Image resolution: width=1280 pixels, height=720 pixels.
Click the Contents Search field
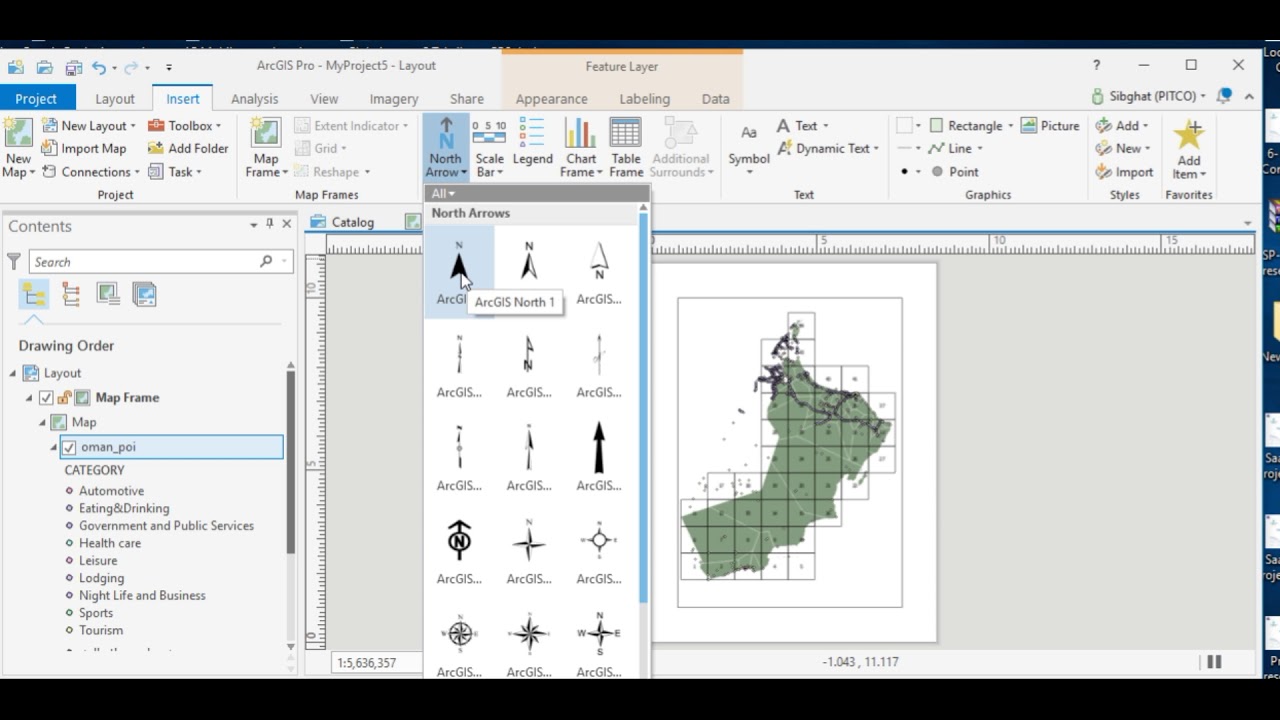[x=159, y=262]
